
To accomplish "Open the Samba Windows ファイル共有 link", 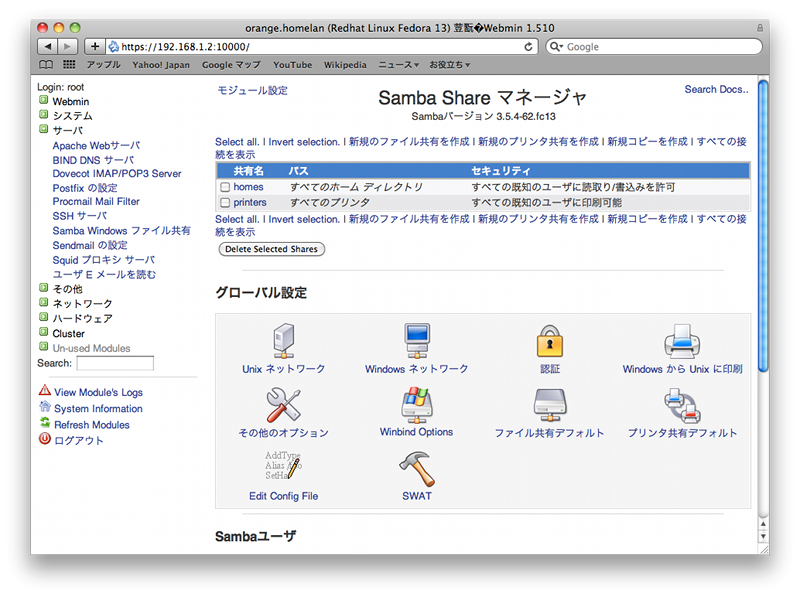I will [121, 231].
